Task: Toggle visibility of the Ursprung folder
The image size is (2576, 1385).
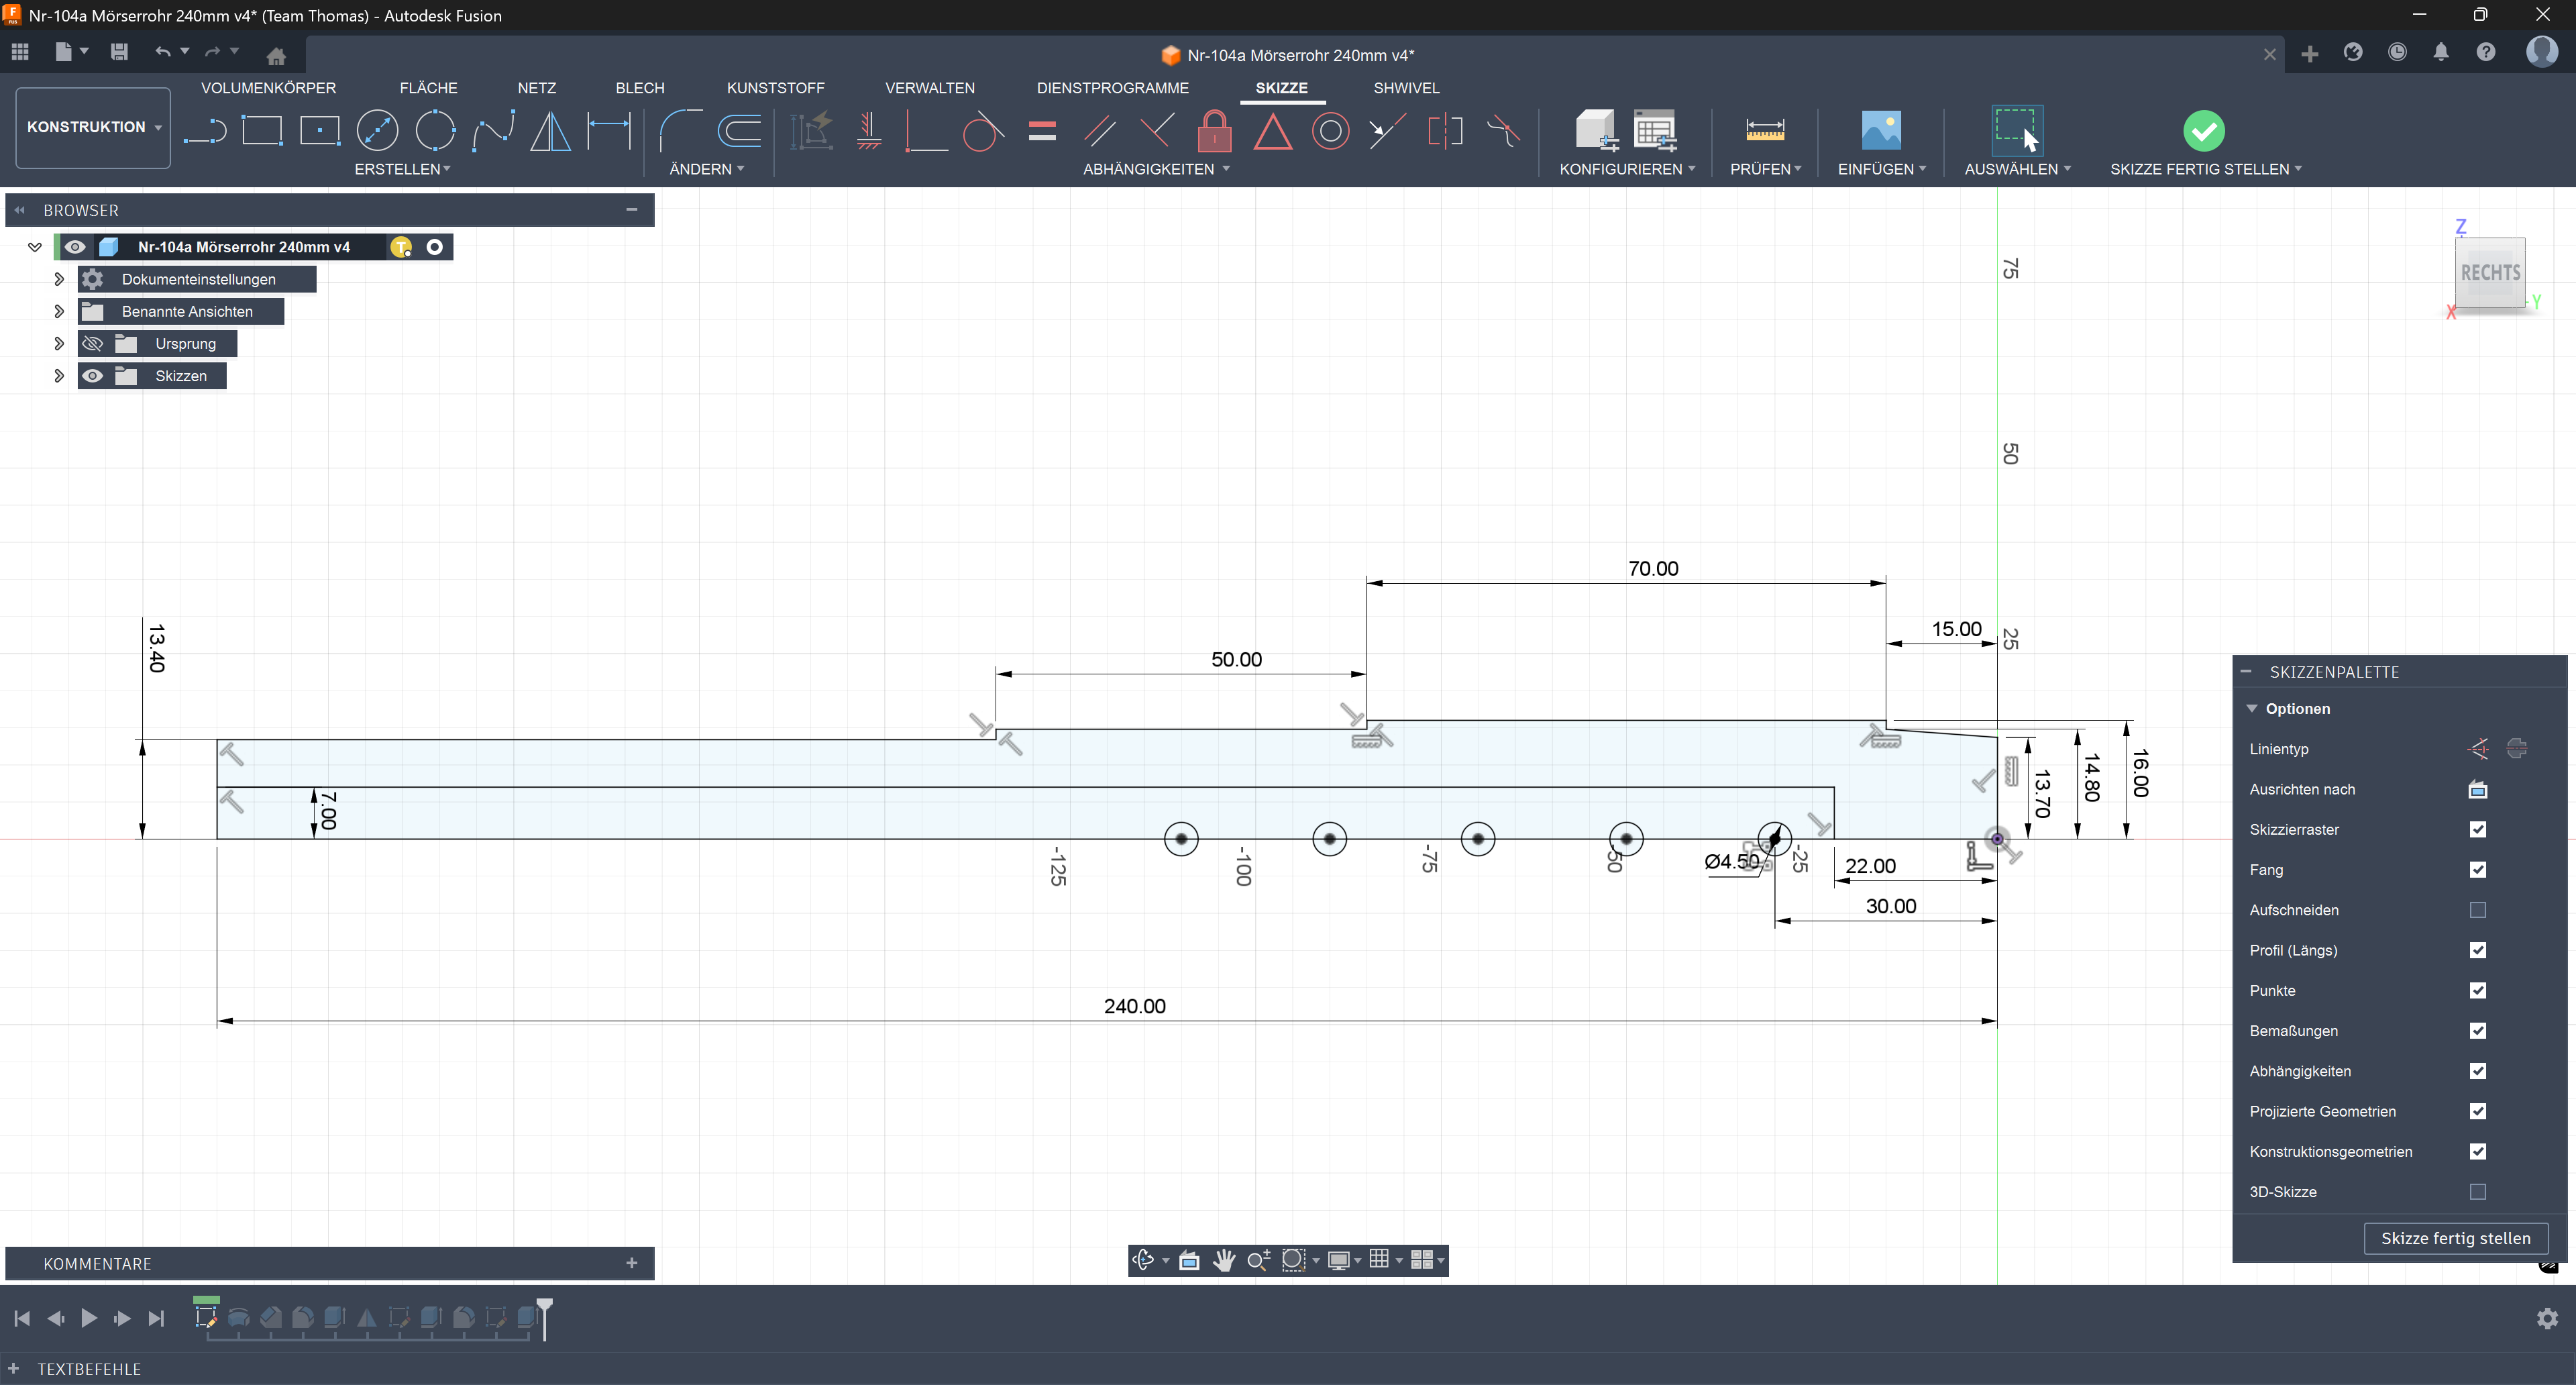Action: [x=93, y=344]
